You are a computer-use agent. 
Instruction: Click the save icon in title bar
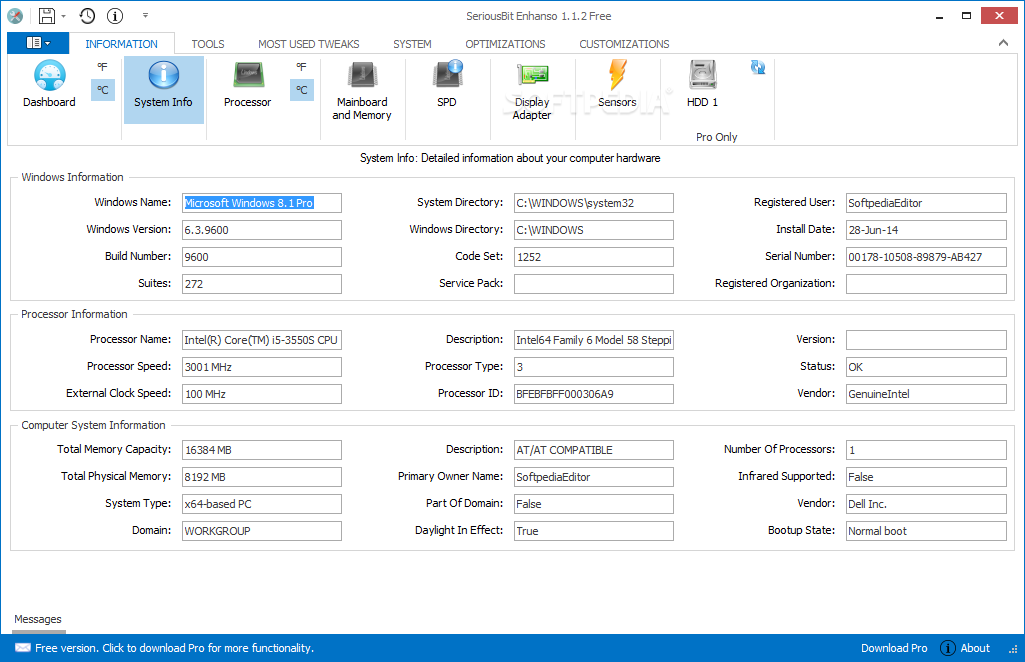tap(46, 16)
